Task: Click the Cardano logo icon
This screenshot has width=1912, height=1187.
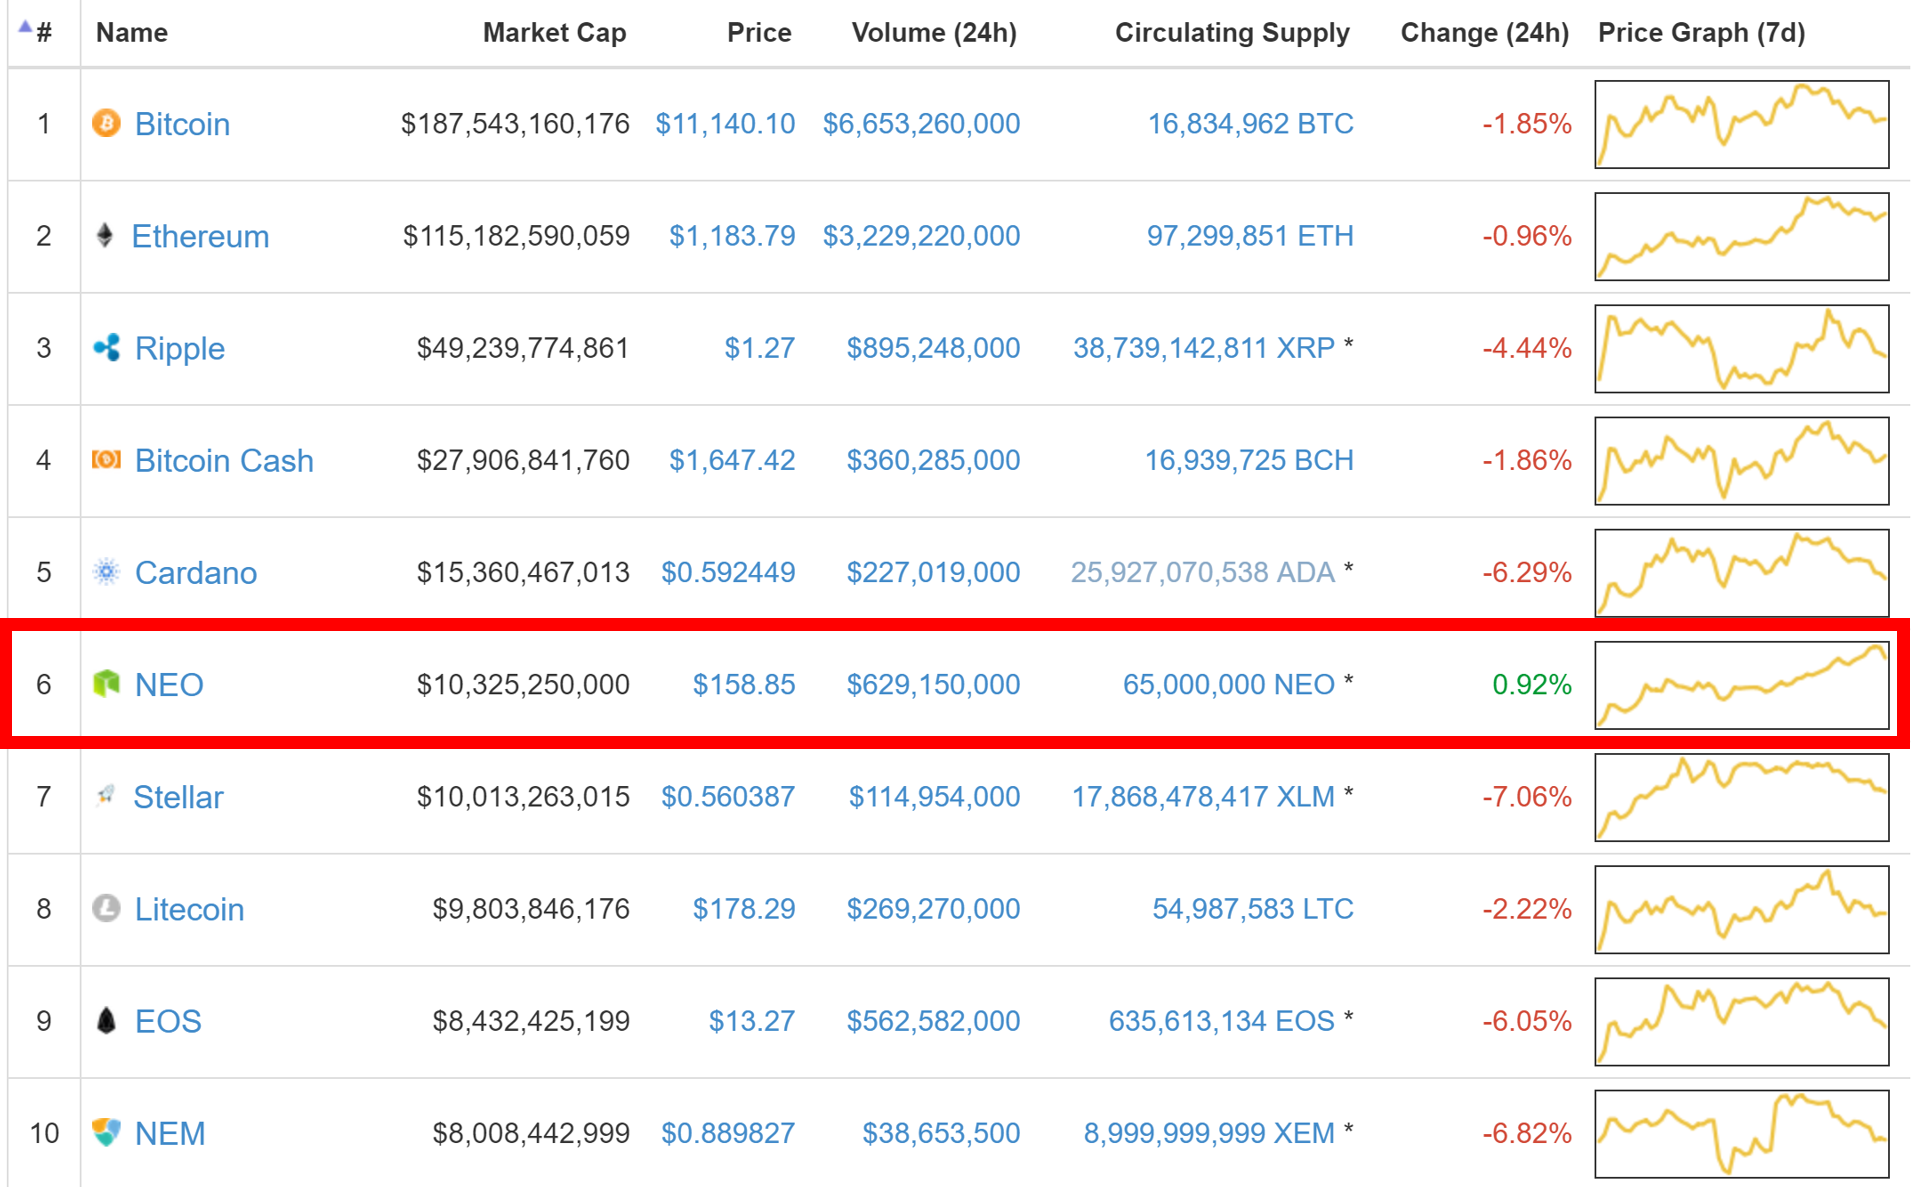Action: click(106, 571)
